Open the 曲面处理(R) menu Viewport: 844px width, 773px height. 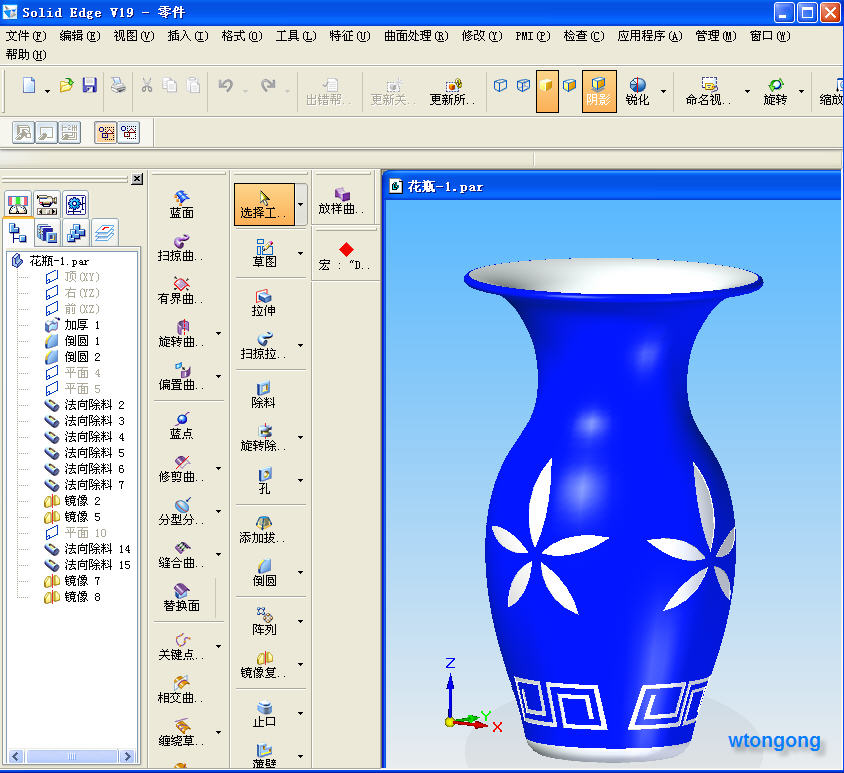click(x=416, y=36)
